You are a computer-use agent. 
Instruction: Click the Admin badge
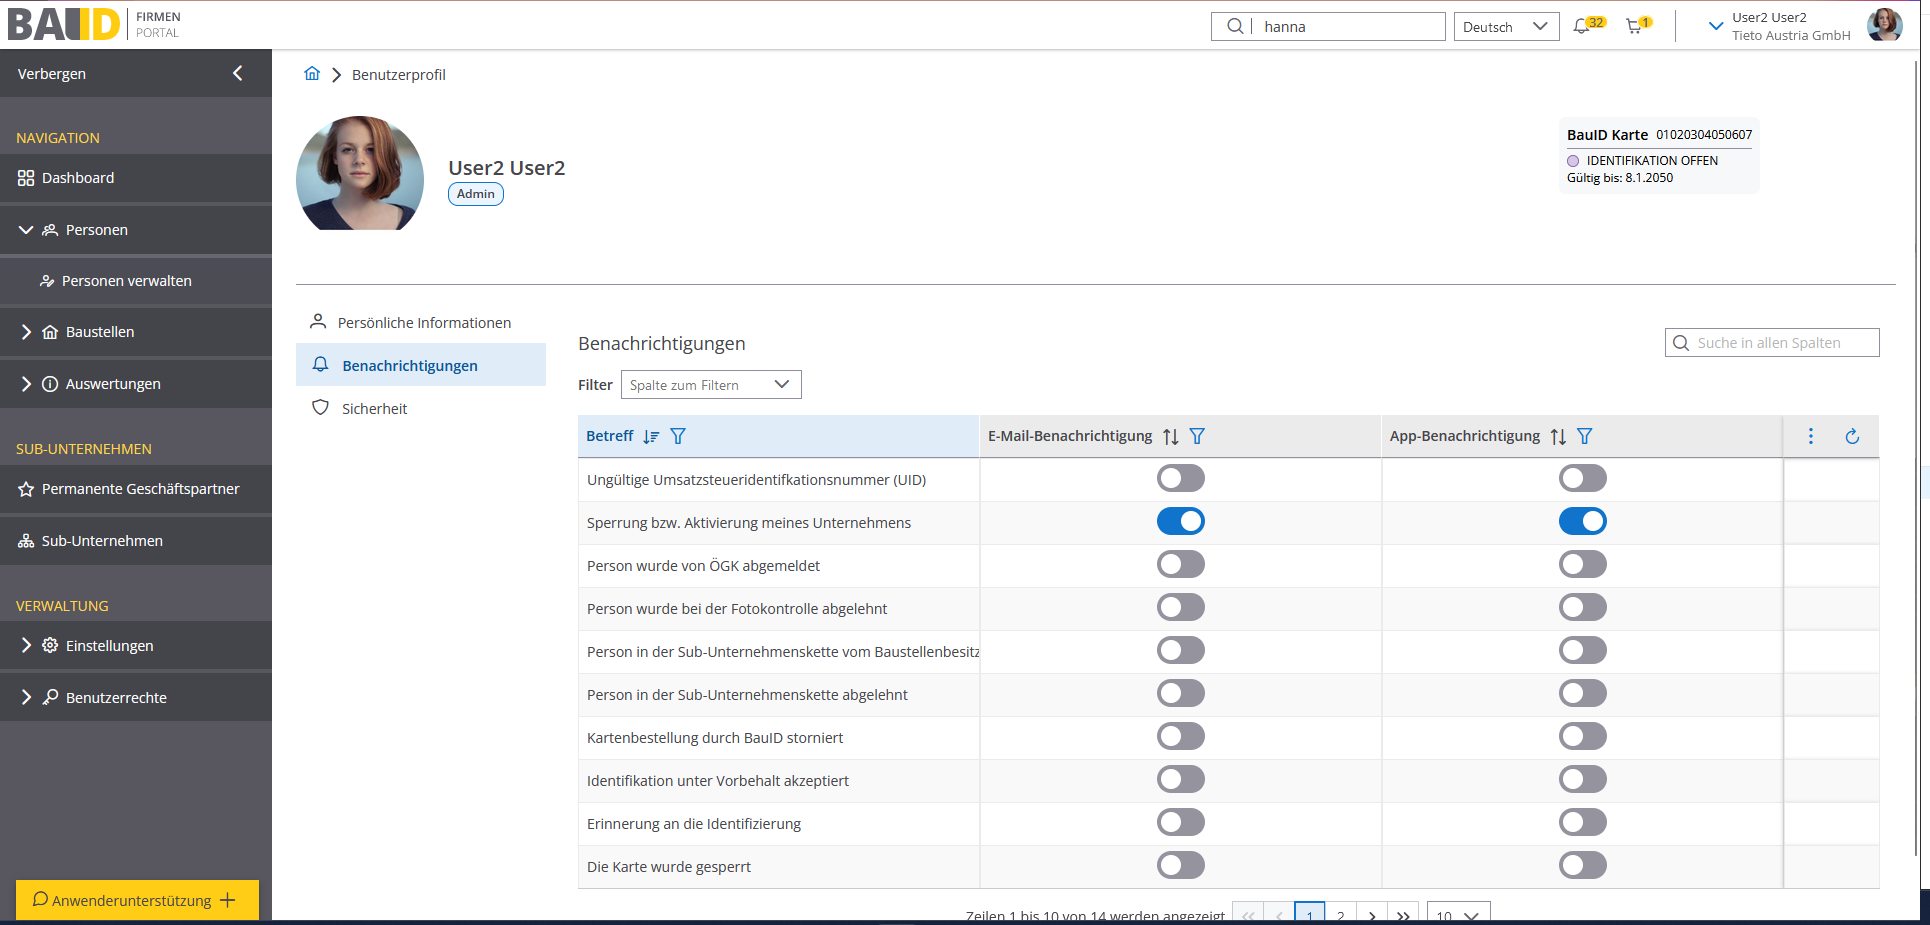(x=476, y=194)
